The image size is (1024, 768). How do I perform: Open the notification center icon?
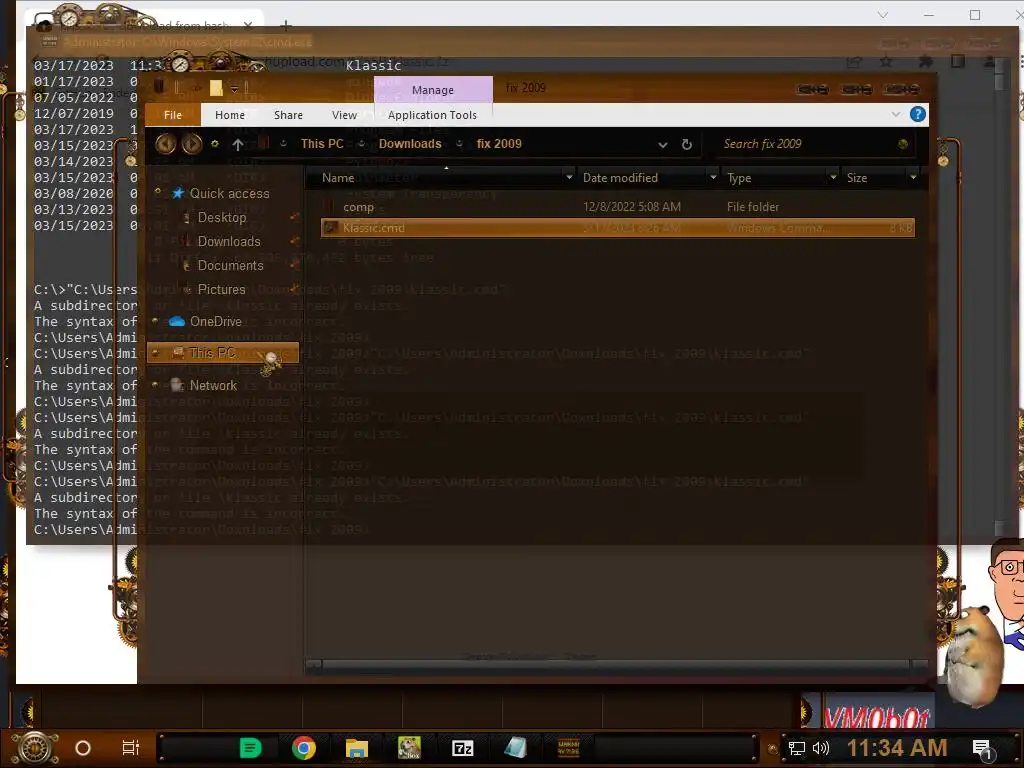pos(982,748)
